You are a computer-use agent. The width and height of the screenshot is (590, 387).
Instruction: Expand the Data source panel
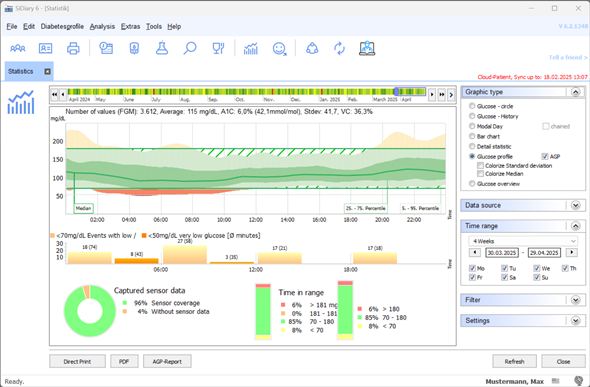click(575, 205)
